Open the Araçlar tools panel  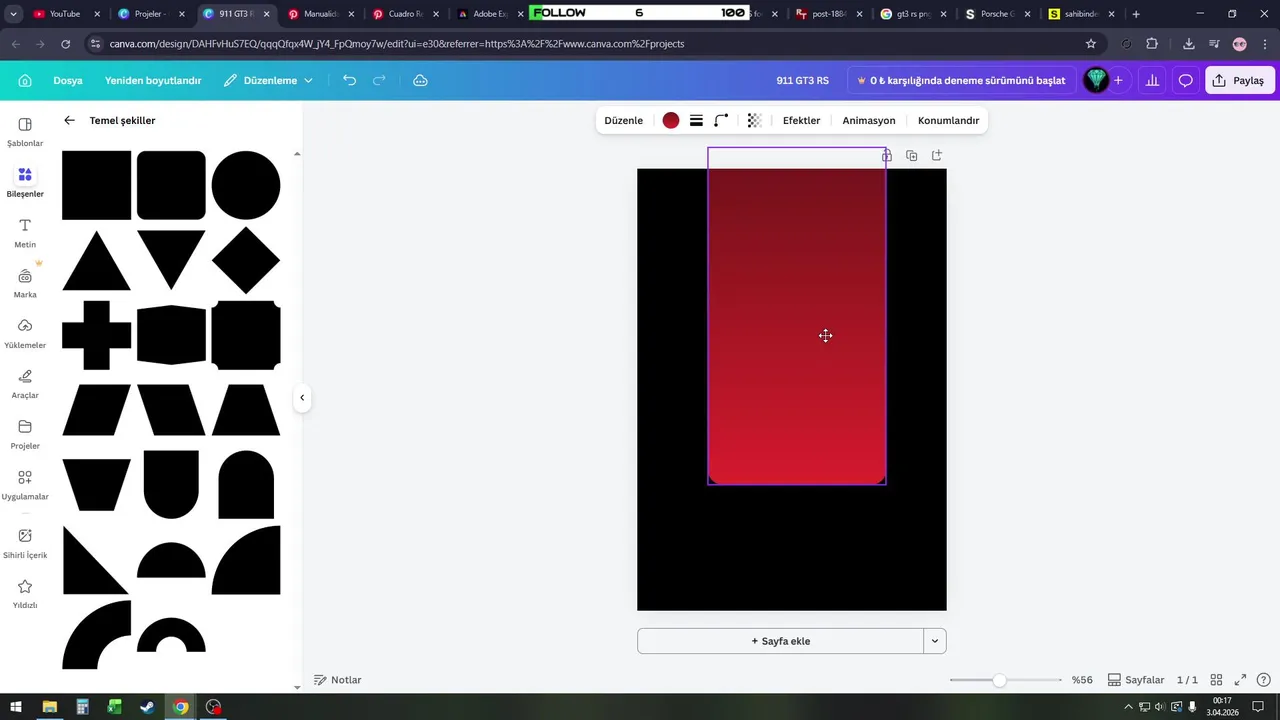(x=25, y=384)
